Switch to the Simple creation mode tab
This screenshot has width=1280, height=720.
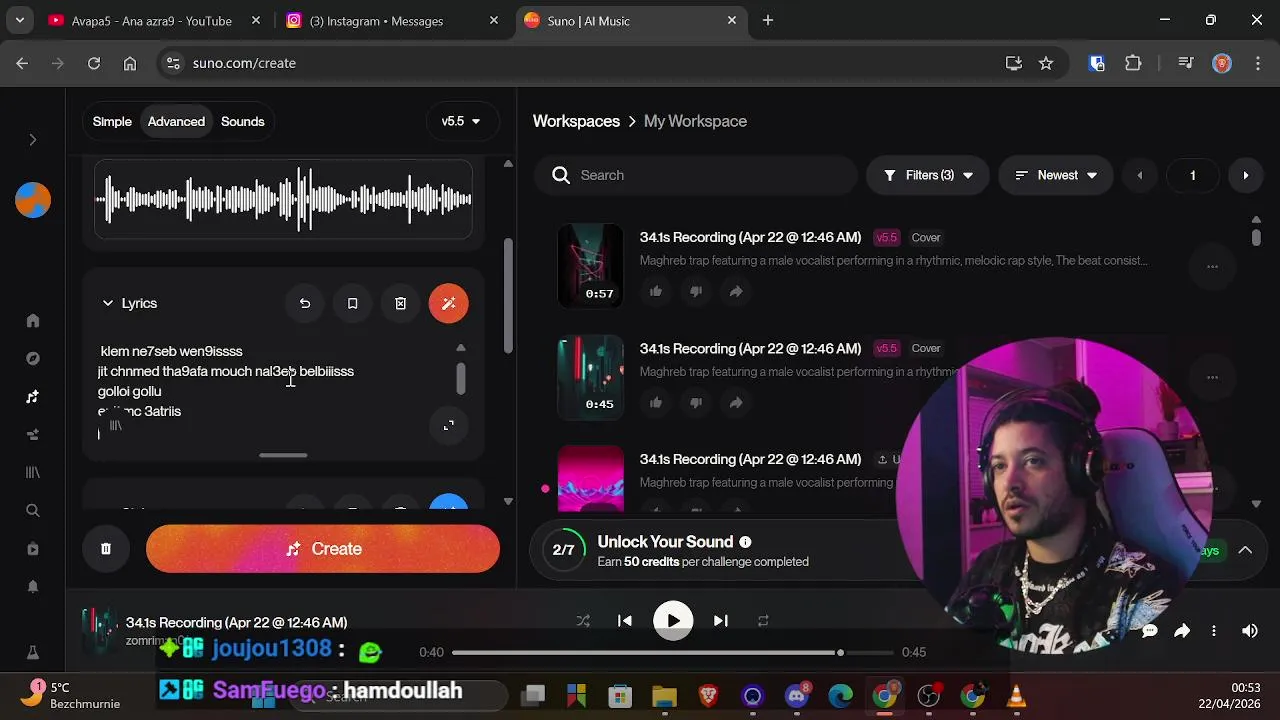coord(112,121)
